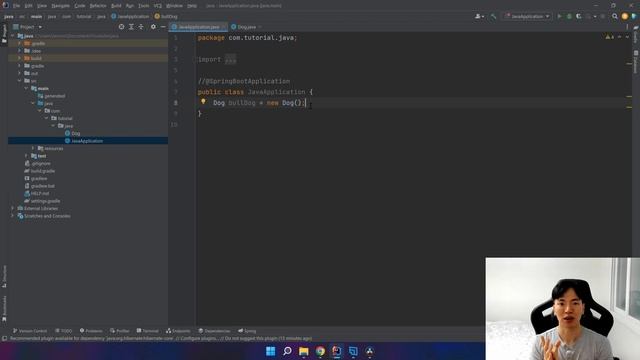The image size is (640, 360).
Task: Expand Scratches and Consoles node
Action: coord(13,216)
